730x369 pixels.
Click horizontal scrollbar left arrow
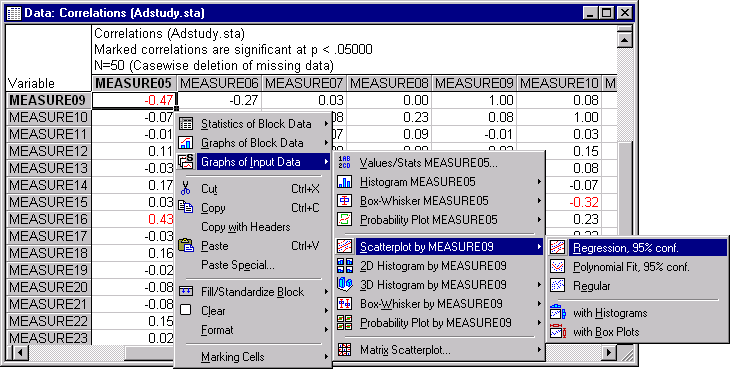[20, 352]
